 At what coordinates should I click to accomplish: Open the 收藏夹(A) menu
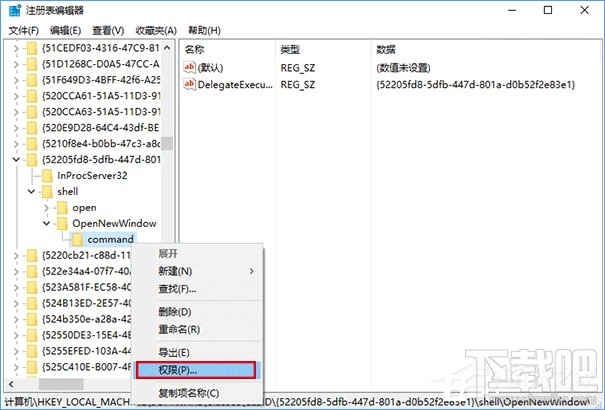coord(156,30)
